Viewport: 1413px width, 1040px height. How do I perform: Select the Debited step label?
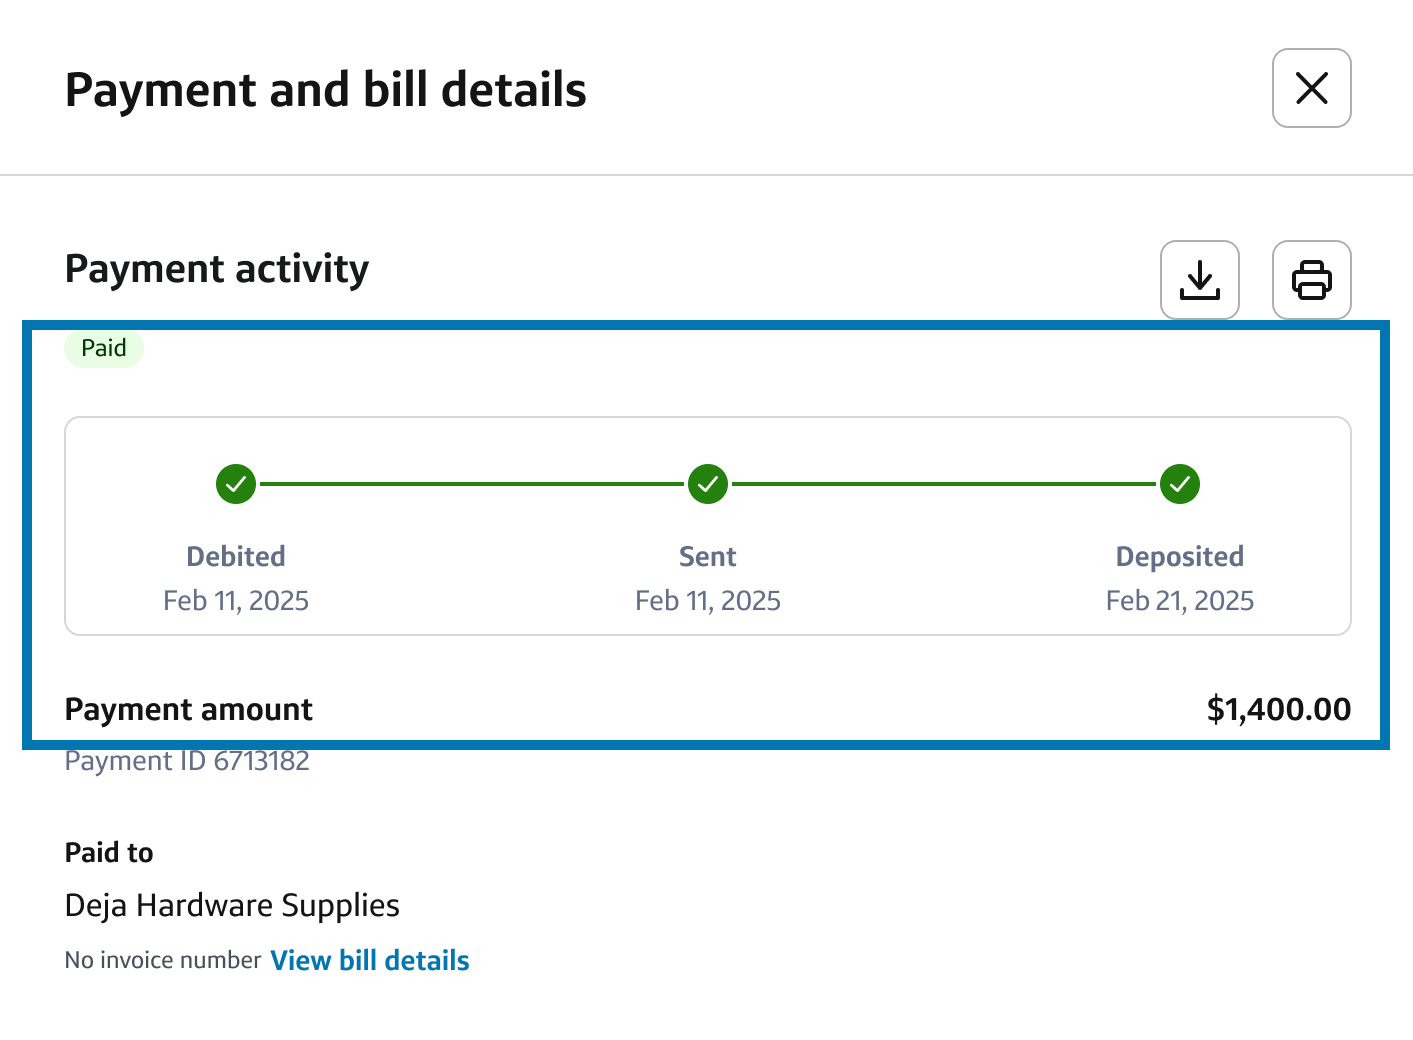(x=236, y=556)
